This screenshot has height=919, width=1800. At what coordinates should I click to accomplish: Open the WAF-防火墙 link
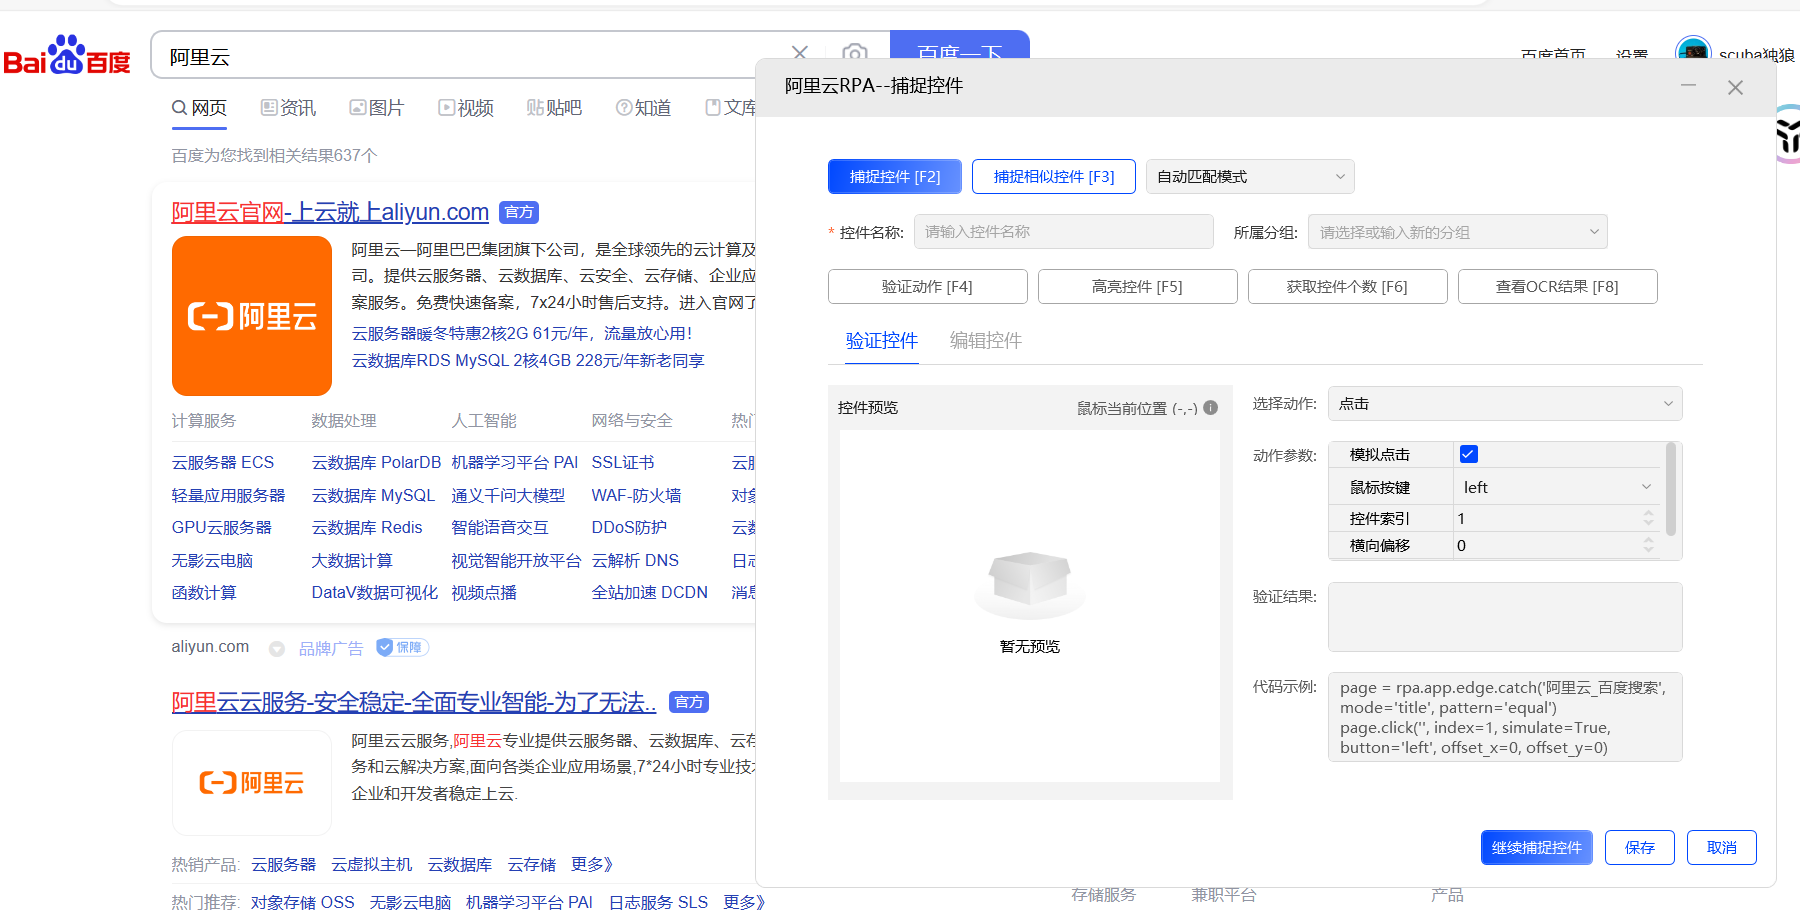(637, 496)
